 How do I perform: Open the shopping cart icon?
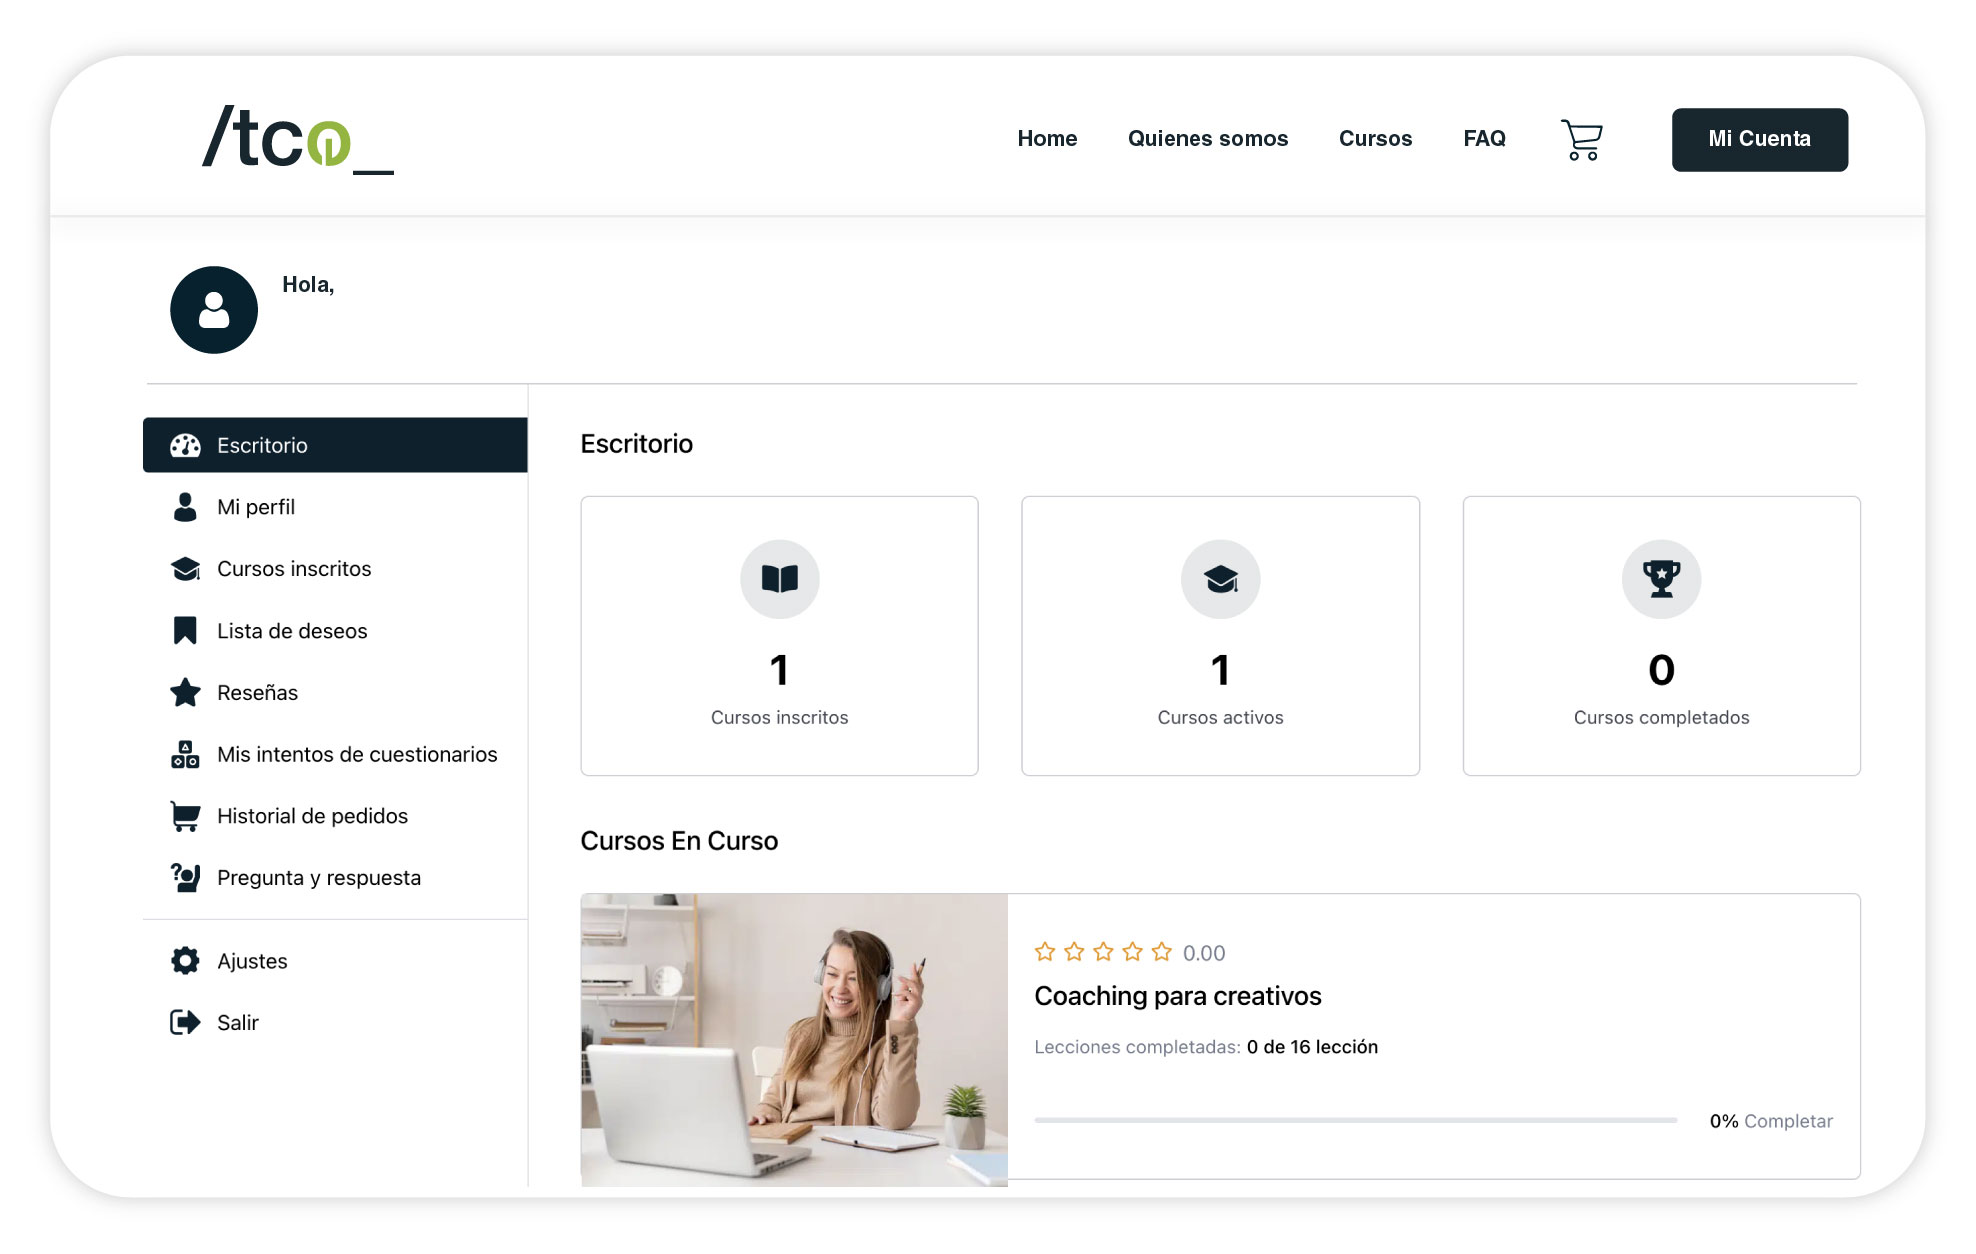1581,140
